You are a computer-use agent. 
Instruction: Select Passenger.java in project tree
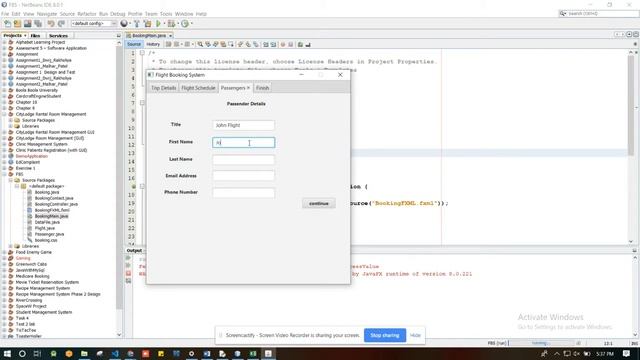pyautogui.click(x=49, y=234)
